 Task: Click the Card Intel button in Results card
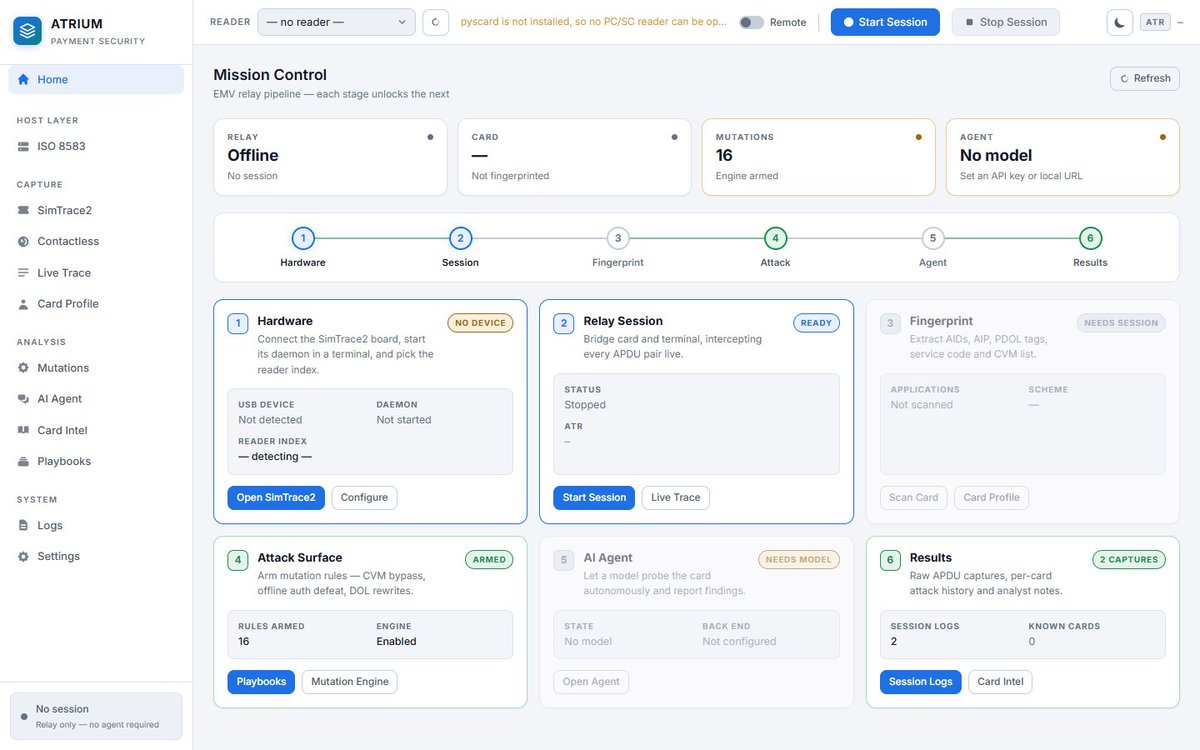click(1000, 682)
